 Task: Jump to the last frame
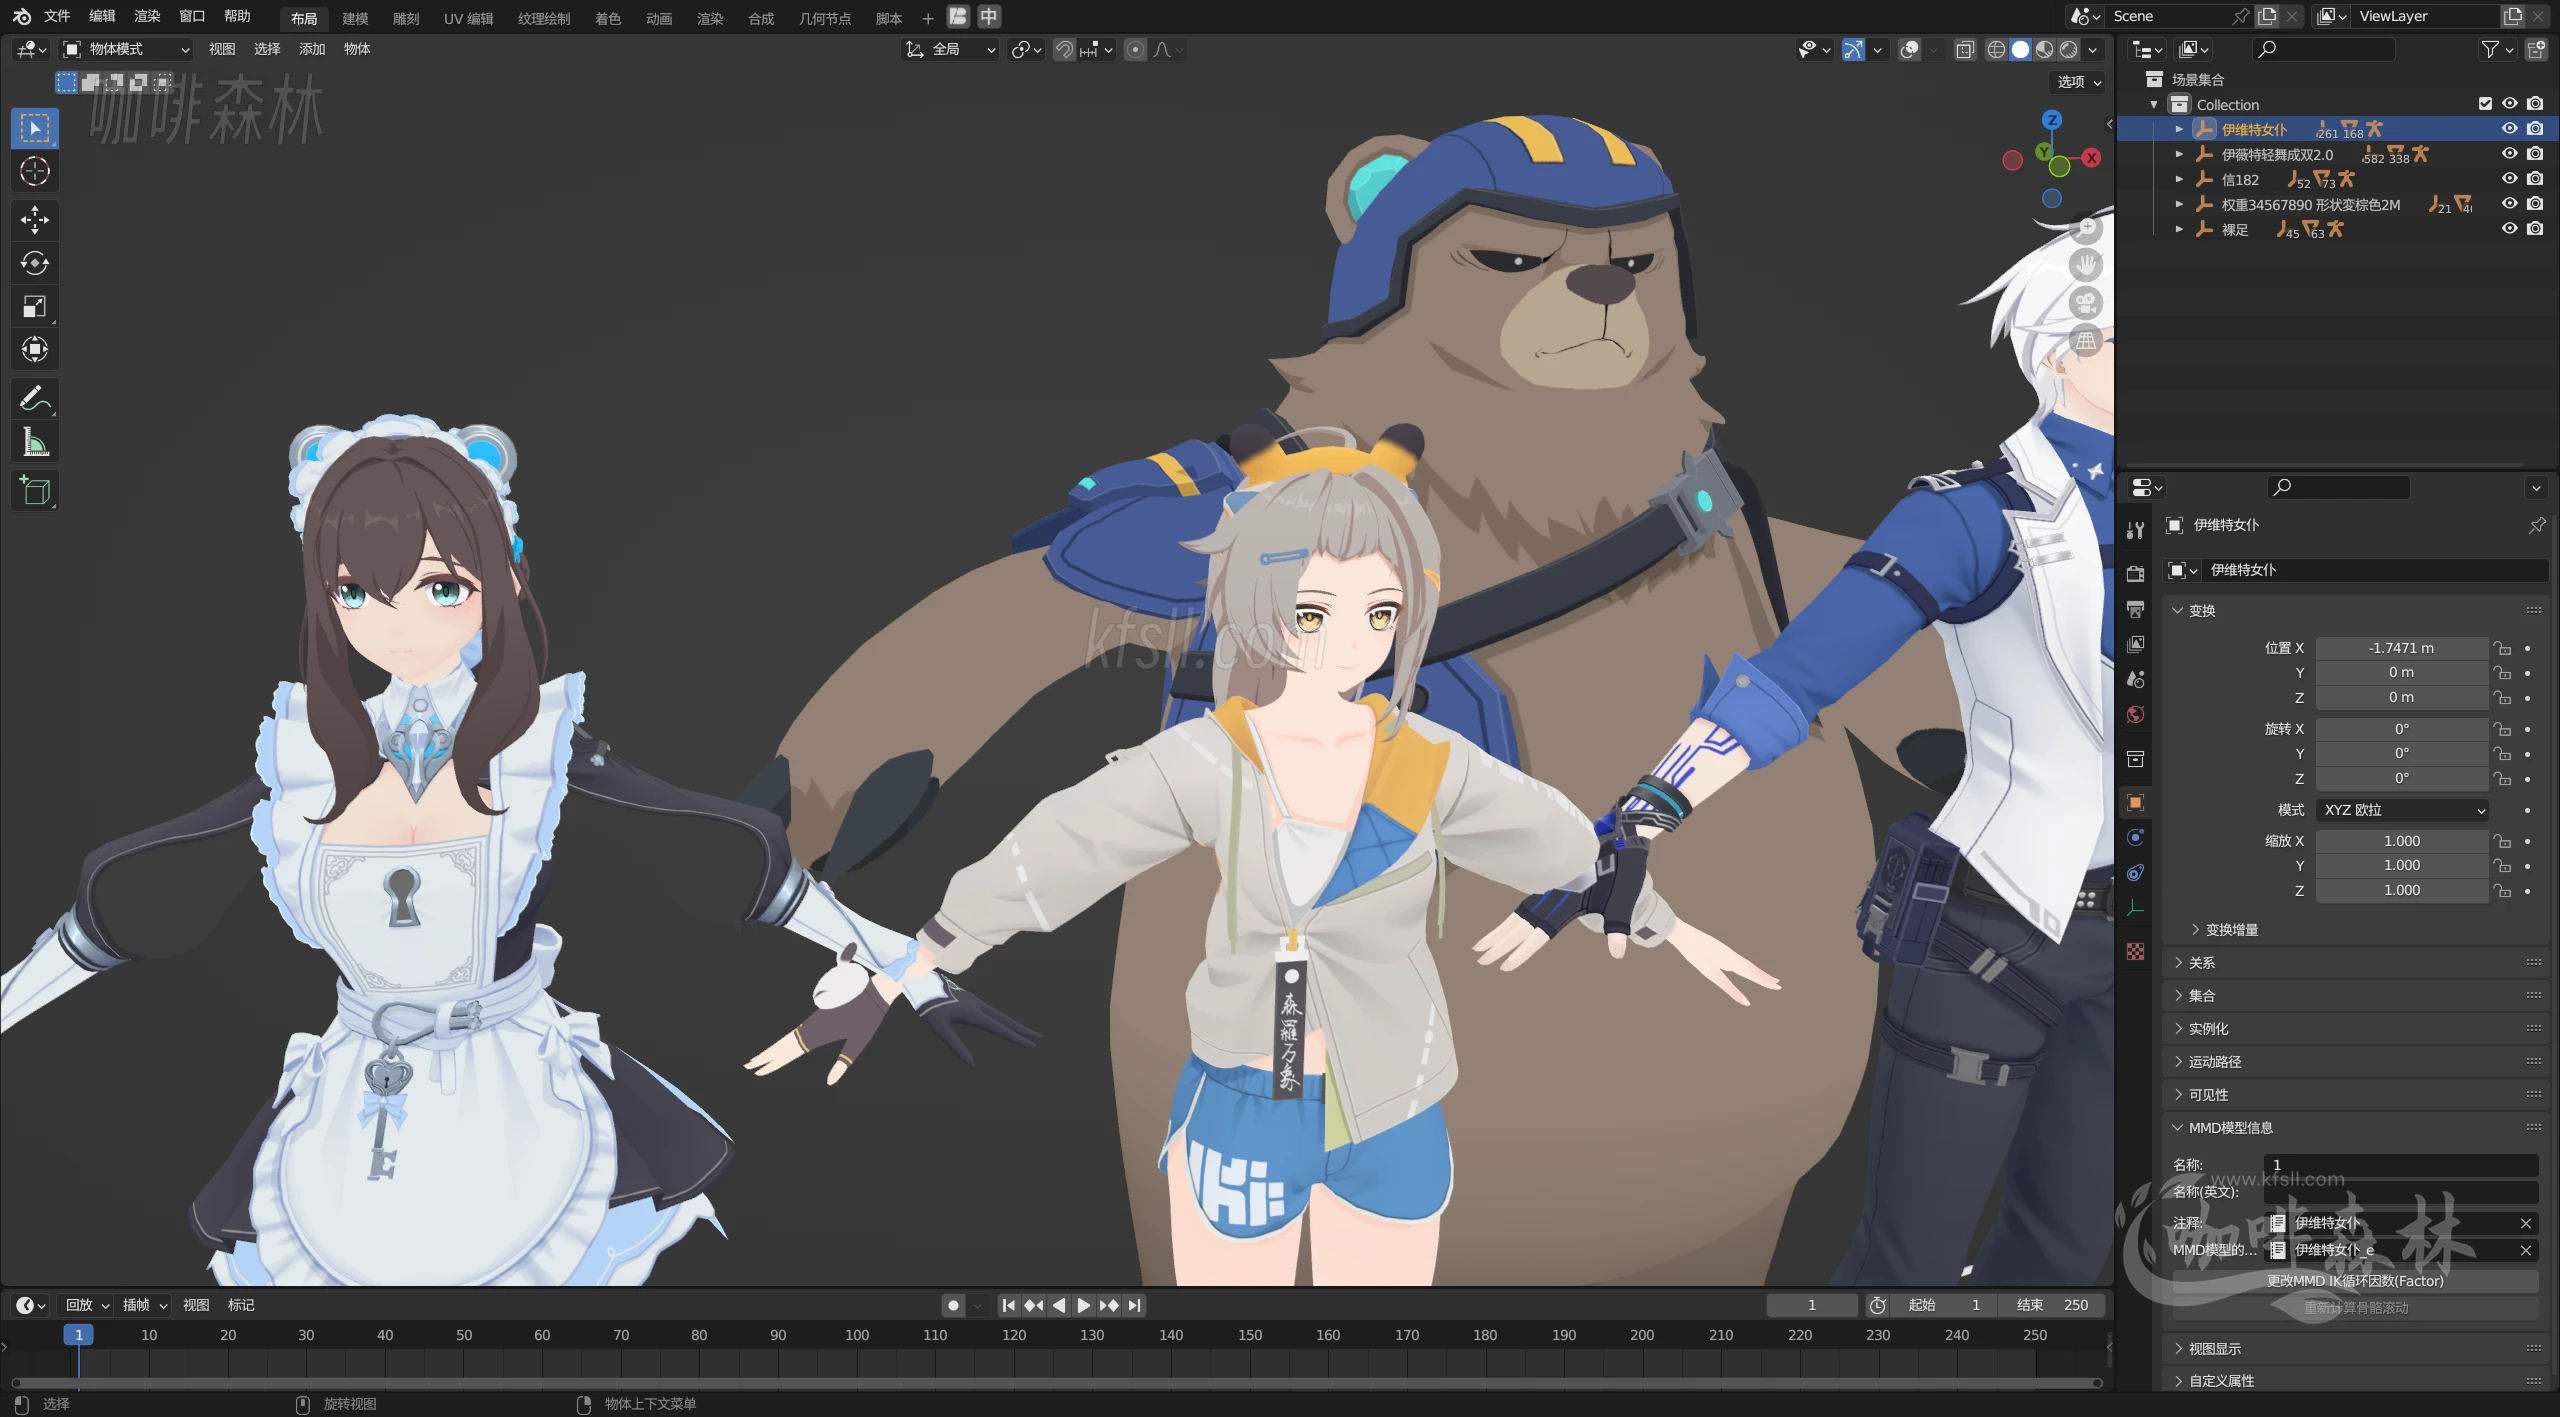point(1134,1305)
